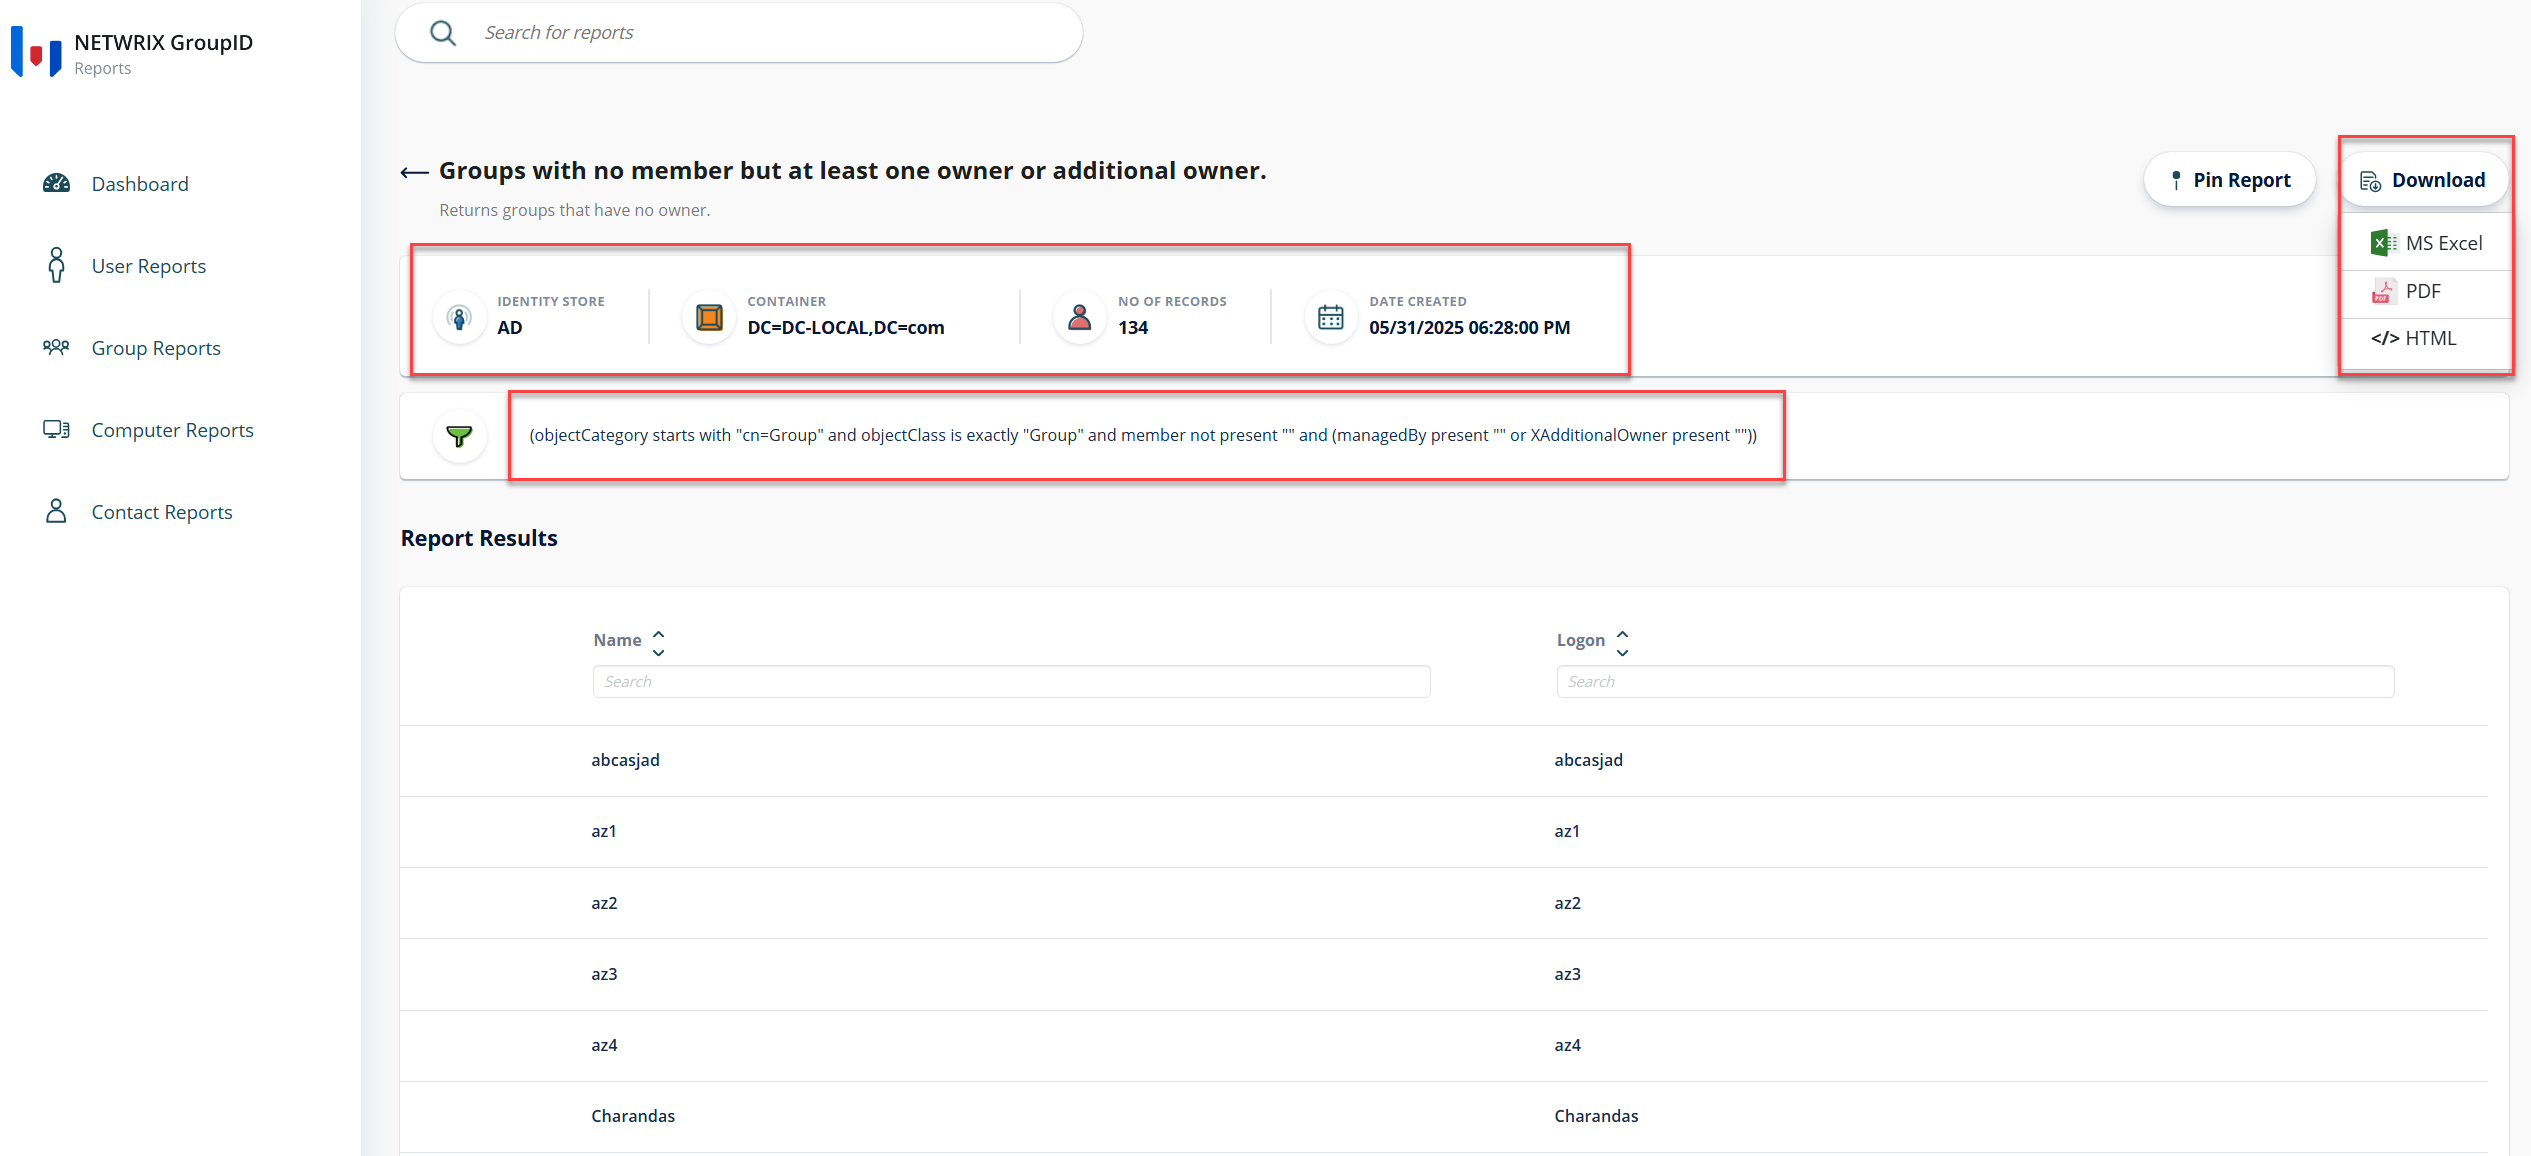2531x1156 pixels.
Task: Select the az2 logon cell
Action: 1567,903
